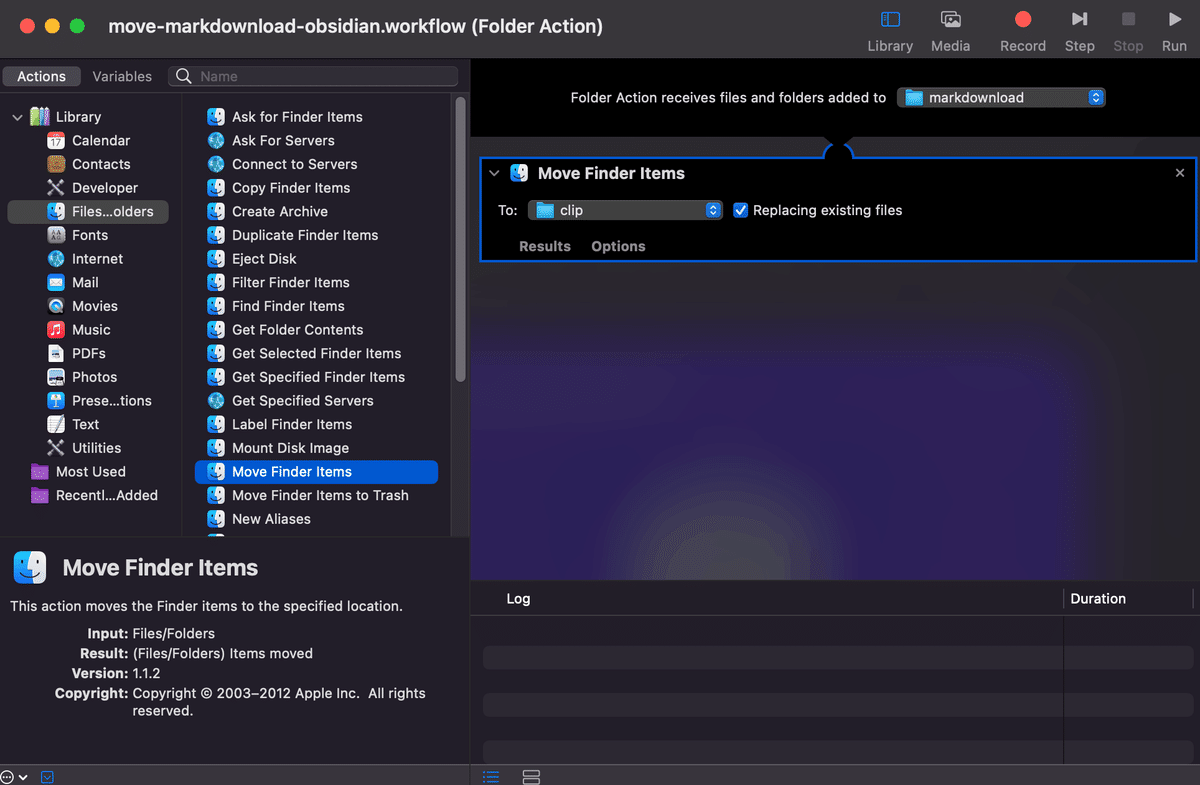Show the action's Results
This screenshot has width=1200, height=785.
(x=545, y=246)
